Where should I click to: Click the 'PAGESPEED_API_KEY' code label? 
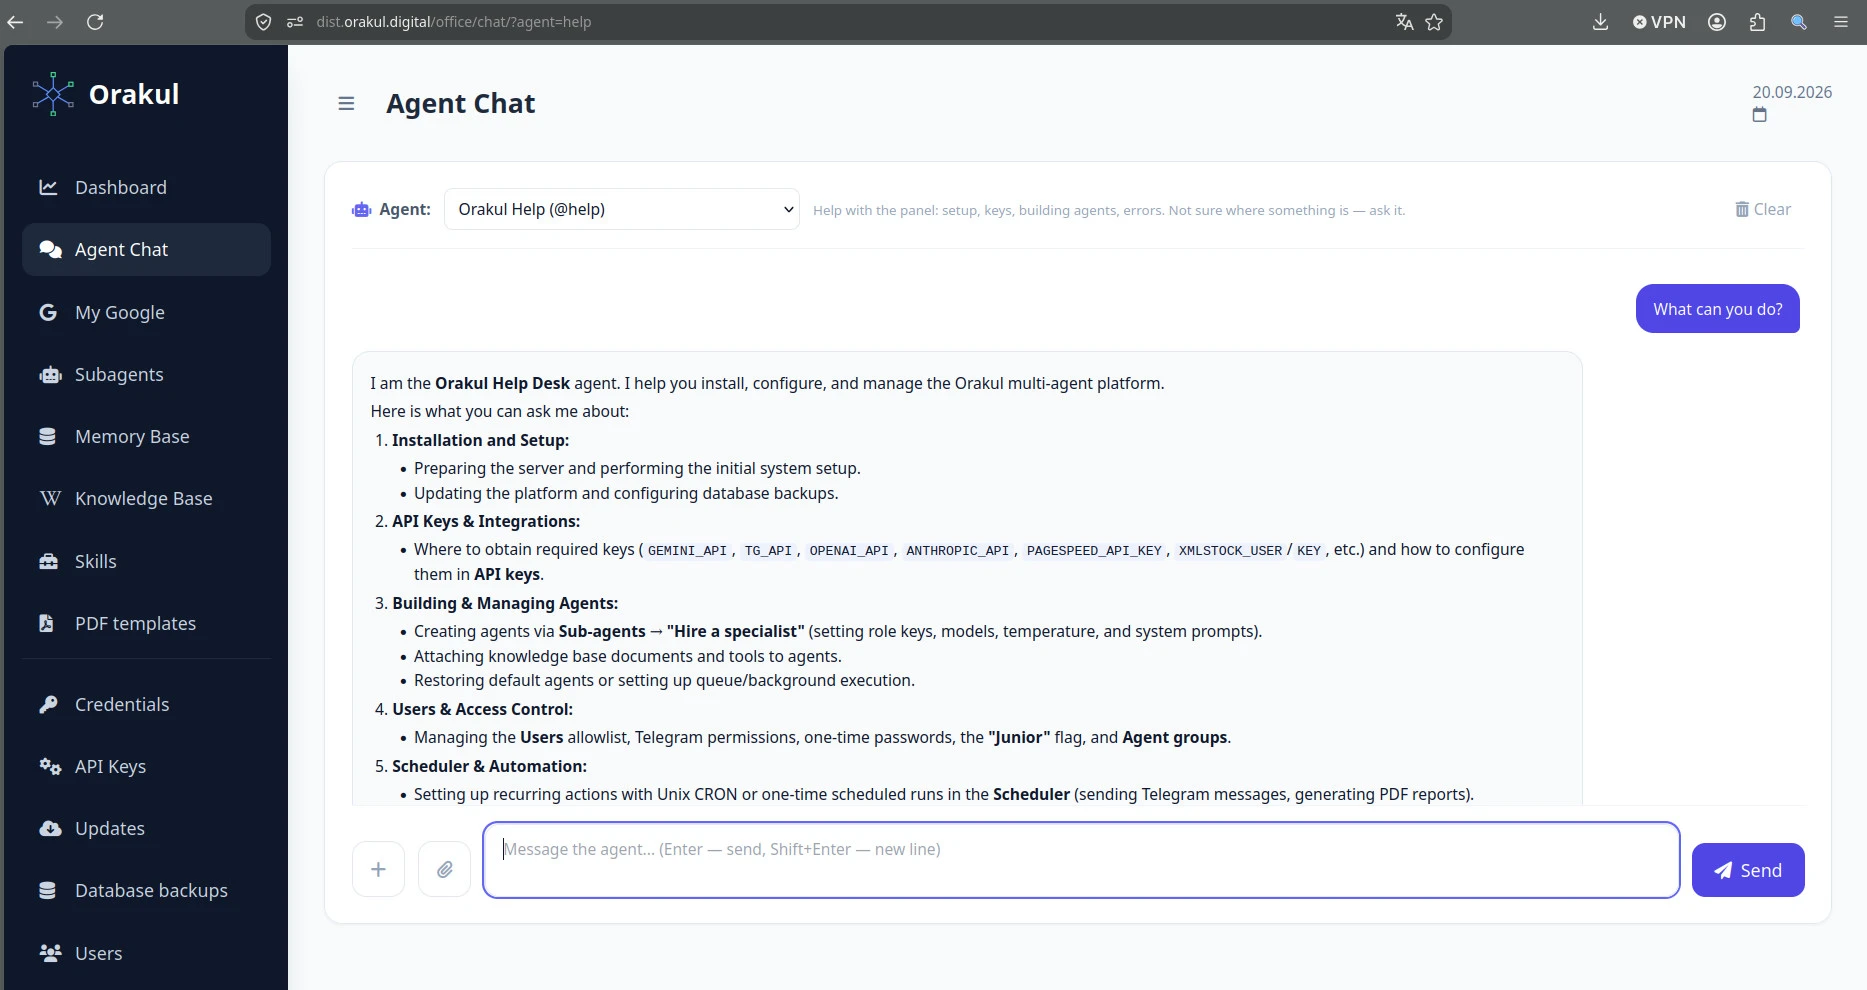1094,551
